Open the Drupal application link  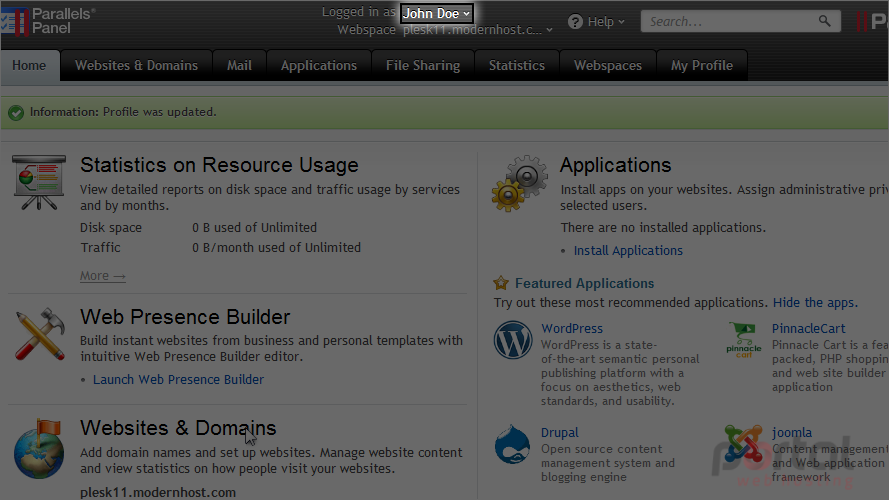(x=560, y=433)
